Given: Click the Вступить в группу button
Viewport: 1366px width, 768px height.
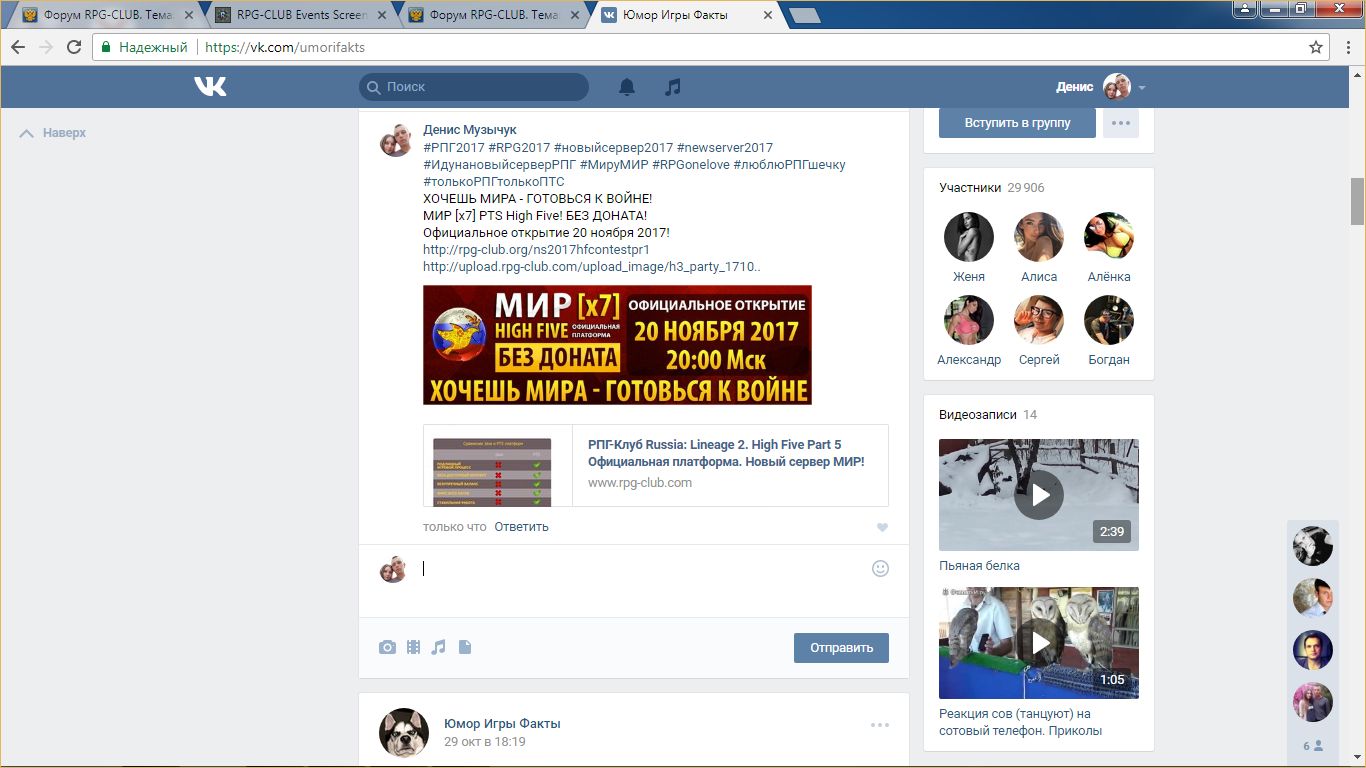Looking at the screenshot, I should [x=1017, y=123].
